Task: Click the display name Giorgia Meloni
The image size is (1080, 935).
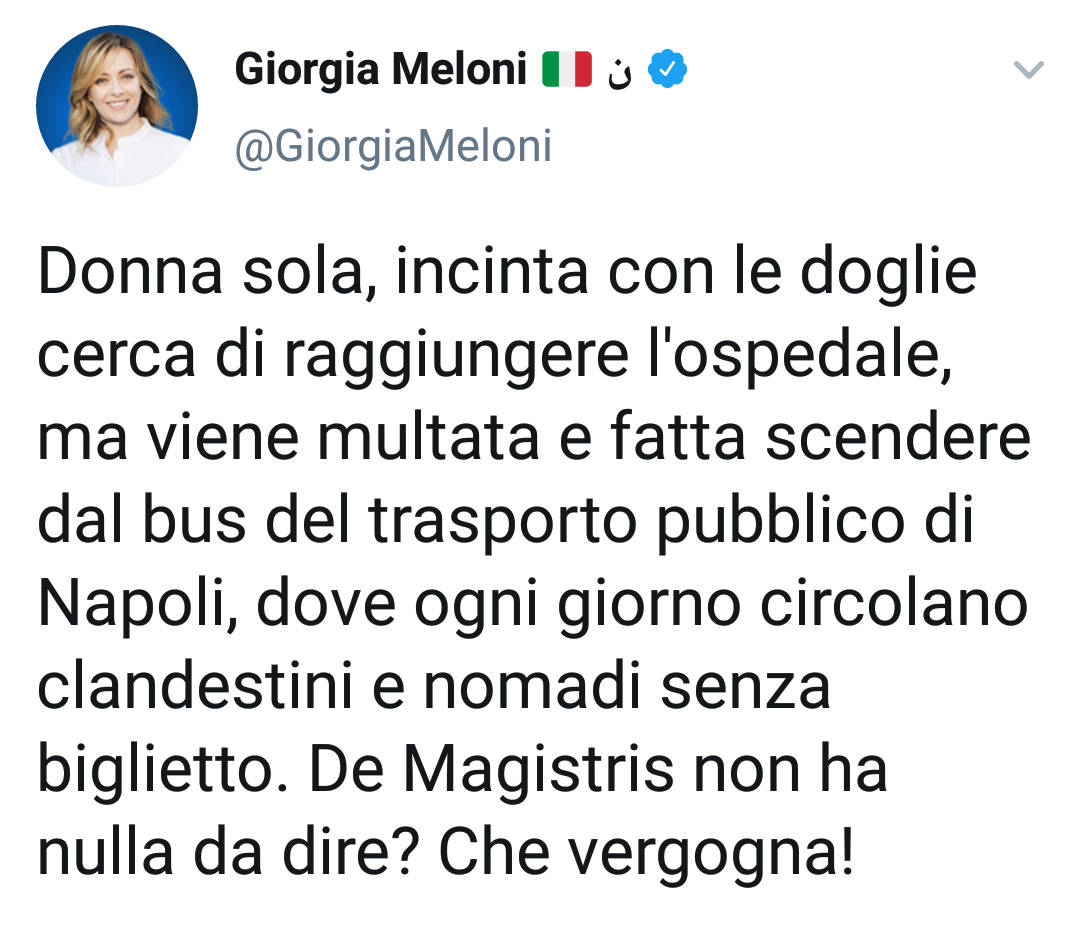Action: pyautogui.click(x=381, y=70)
